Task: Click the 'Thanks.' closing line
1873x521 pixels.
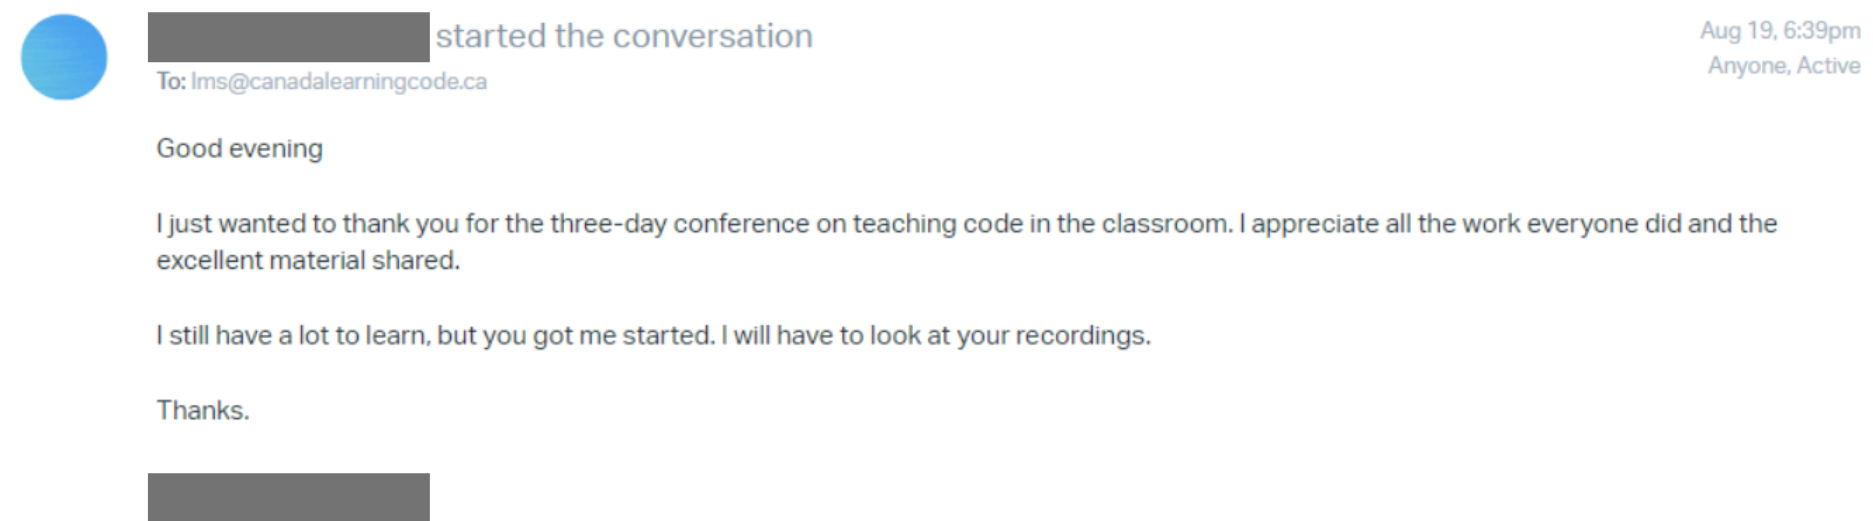Action: click(x=203, y=410)
